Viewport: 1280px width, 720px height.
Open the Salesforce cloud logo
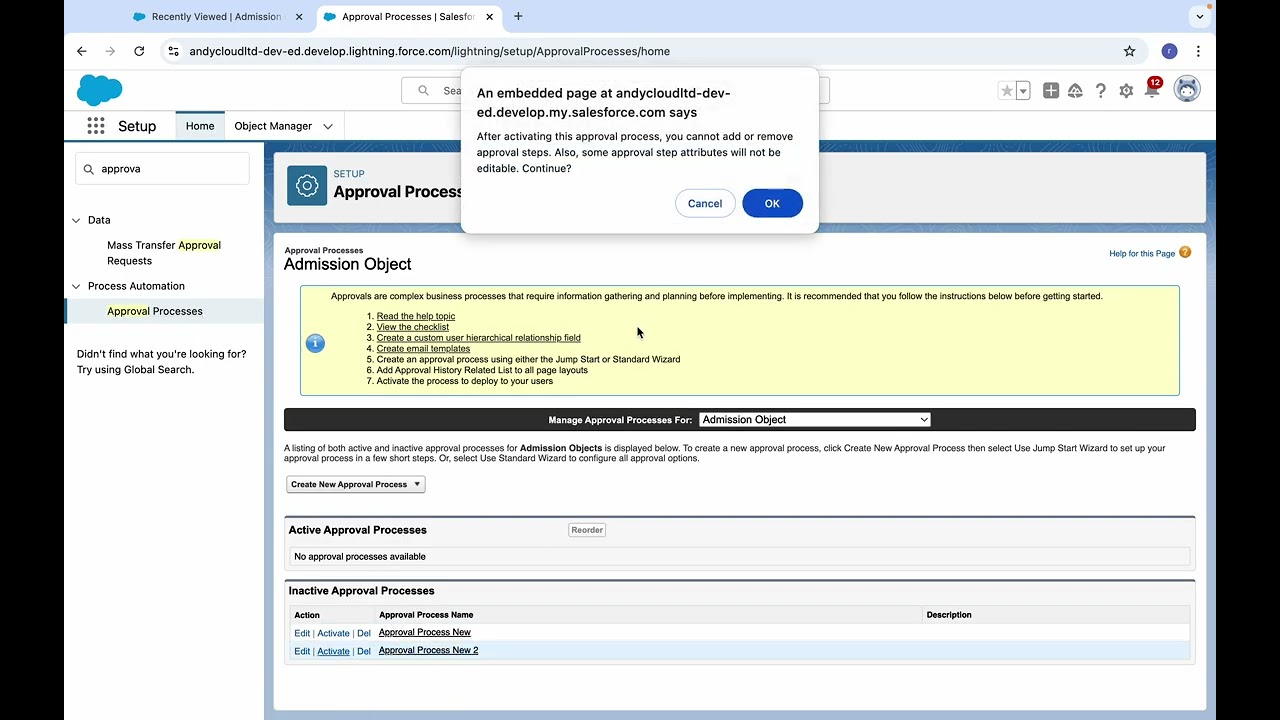tap(99, 90)
